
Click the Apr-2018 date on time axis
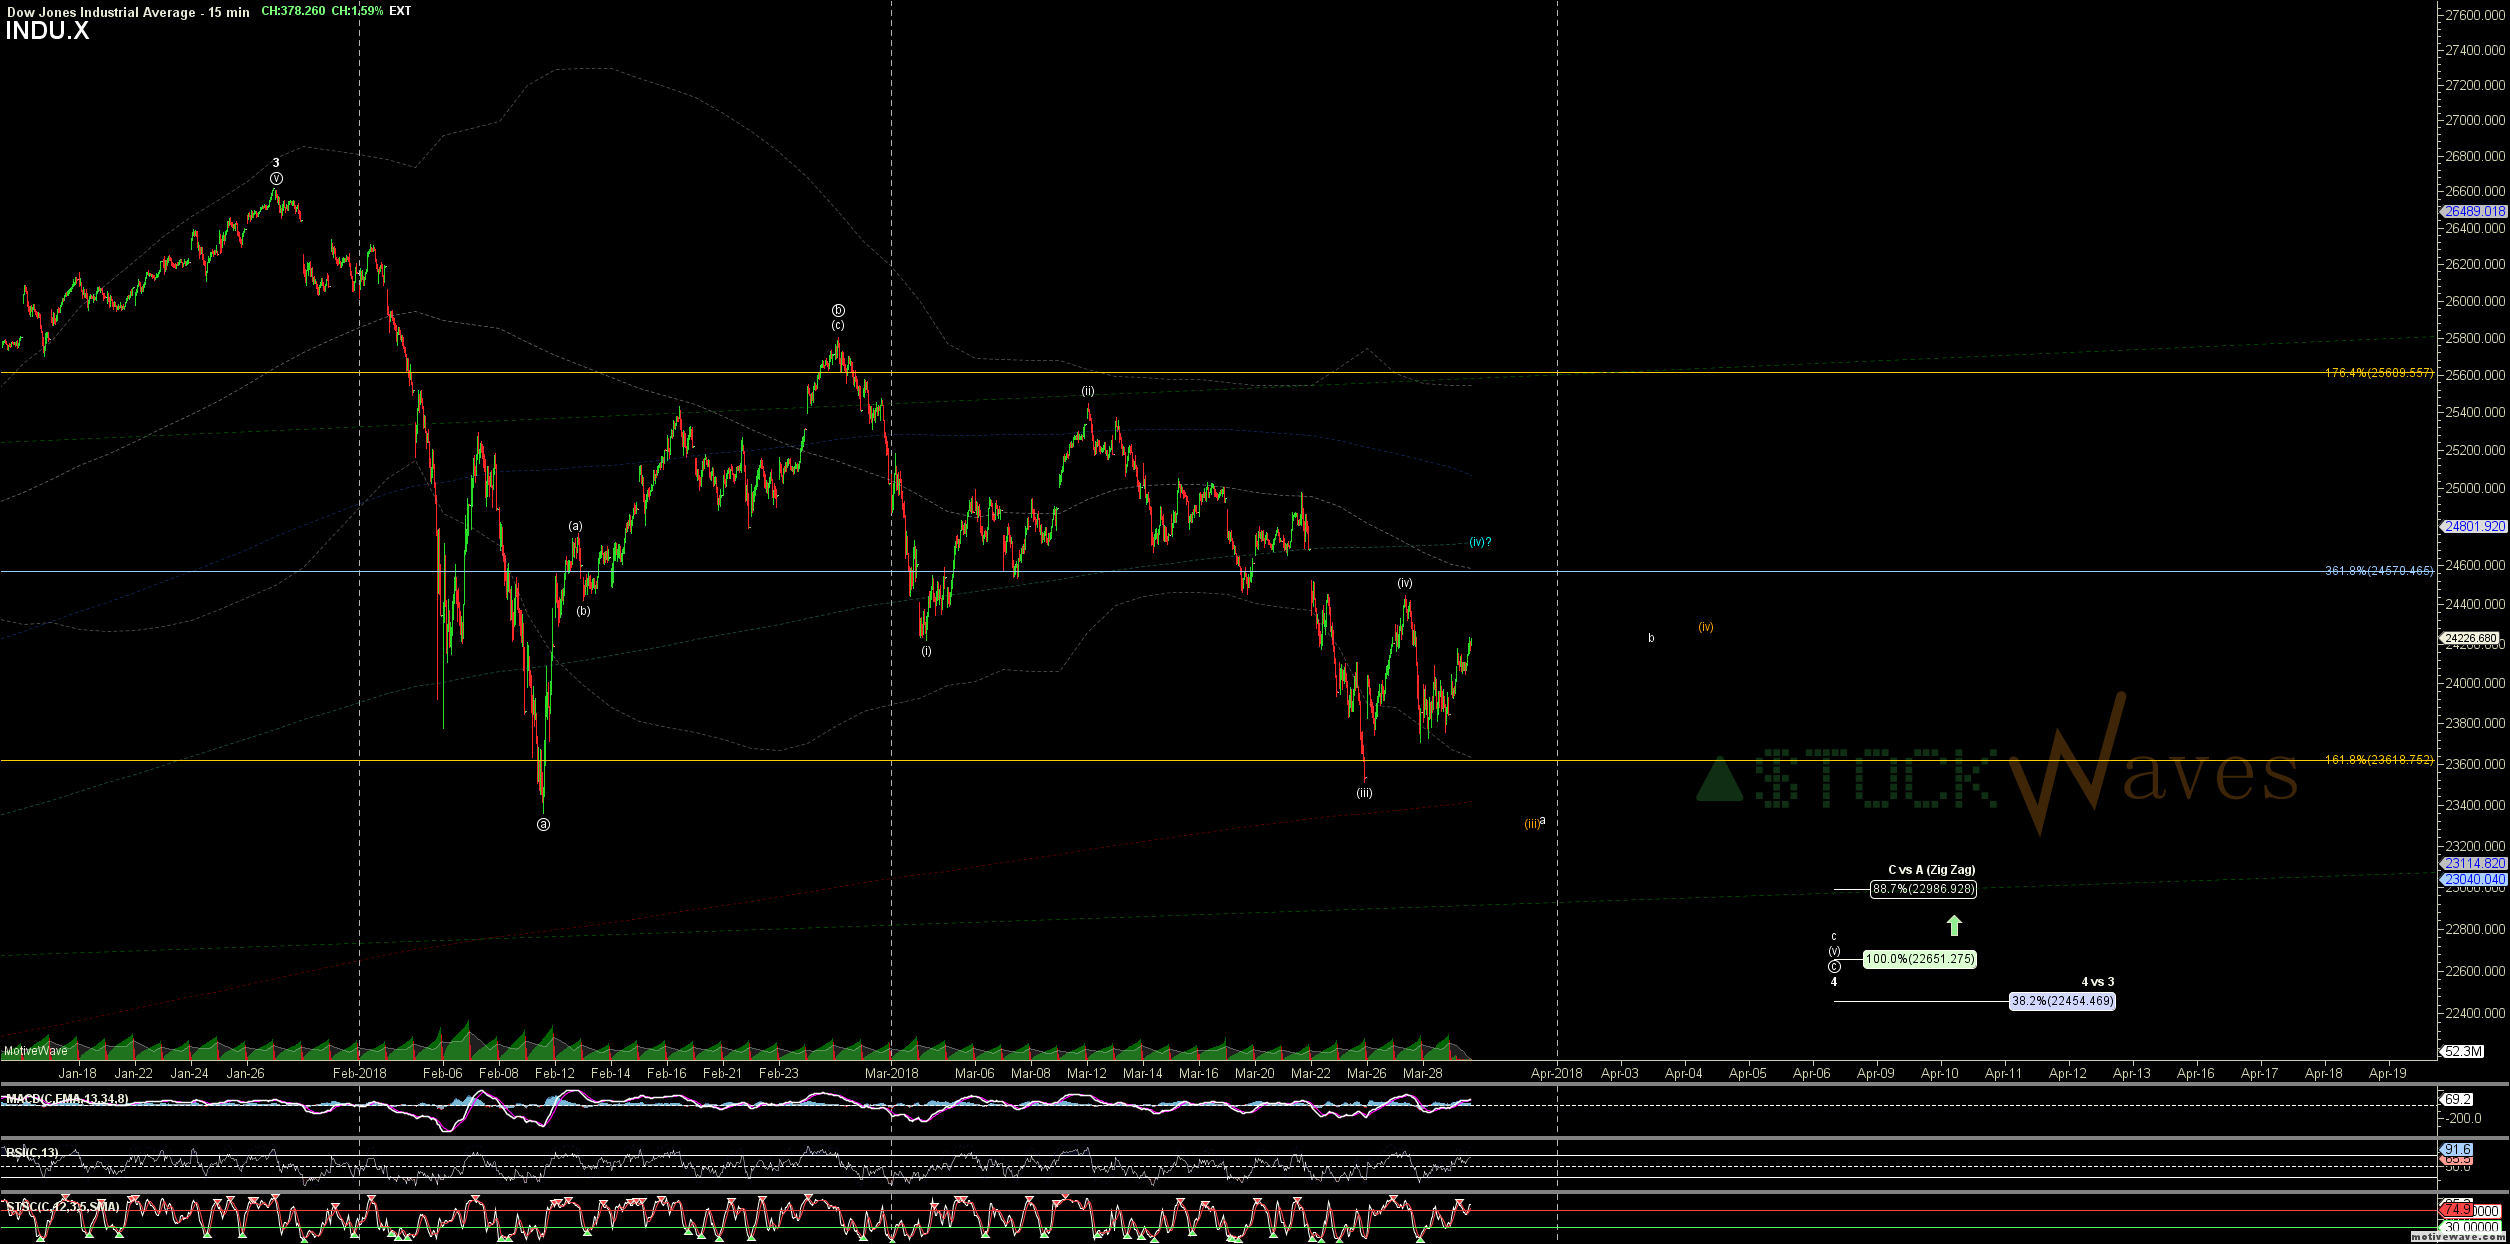pyautogui.click(x=1557, y=1073)
